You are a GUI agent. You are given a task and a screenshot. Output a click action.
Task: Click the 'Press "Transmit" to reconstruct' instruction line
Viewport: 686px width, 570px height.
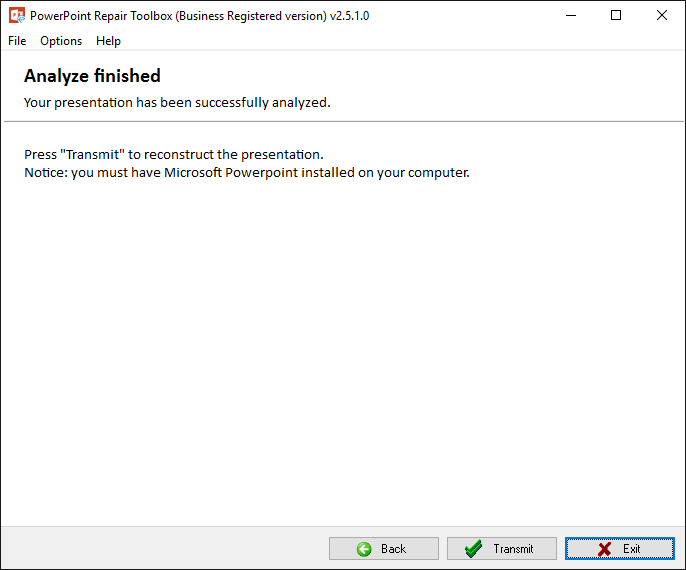(x=174, y=154)
